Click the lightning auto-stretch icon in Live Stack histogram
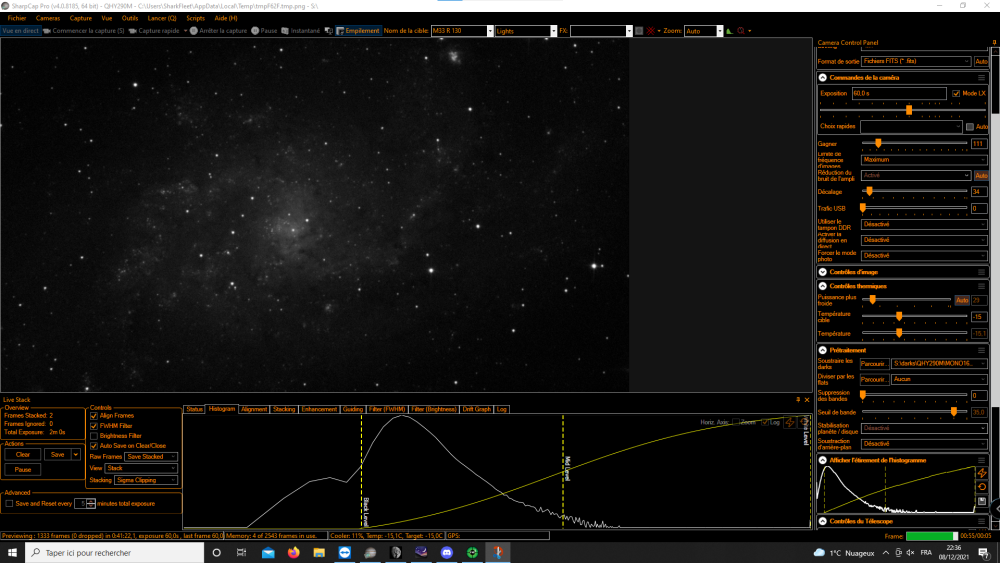The height and width of the screenshot is (563, 1000). pos(790,422)
